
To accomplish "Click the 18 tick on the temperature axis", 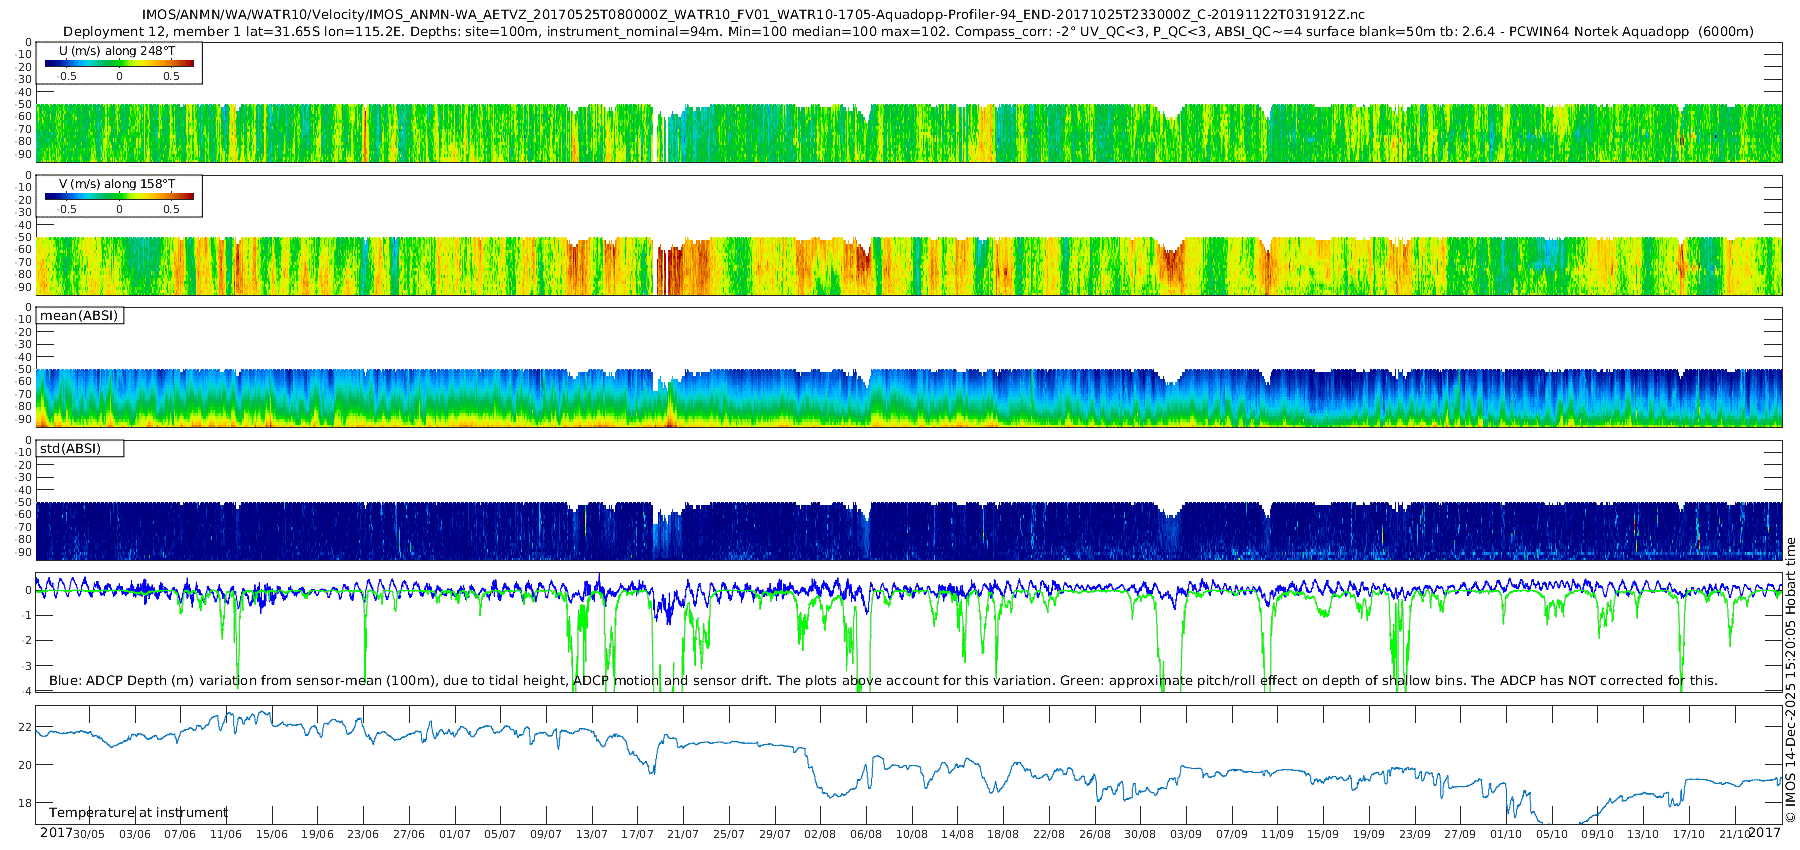I will pyautogui.click(x=25, y=803).
